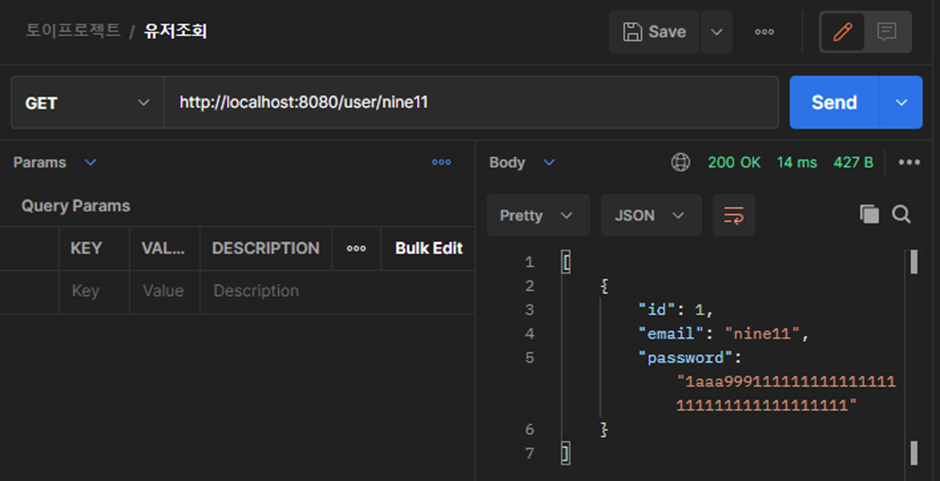Copy the response body icon
The height and width of the screenshot is (481, 940).
point(869,214)
